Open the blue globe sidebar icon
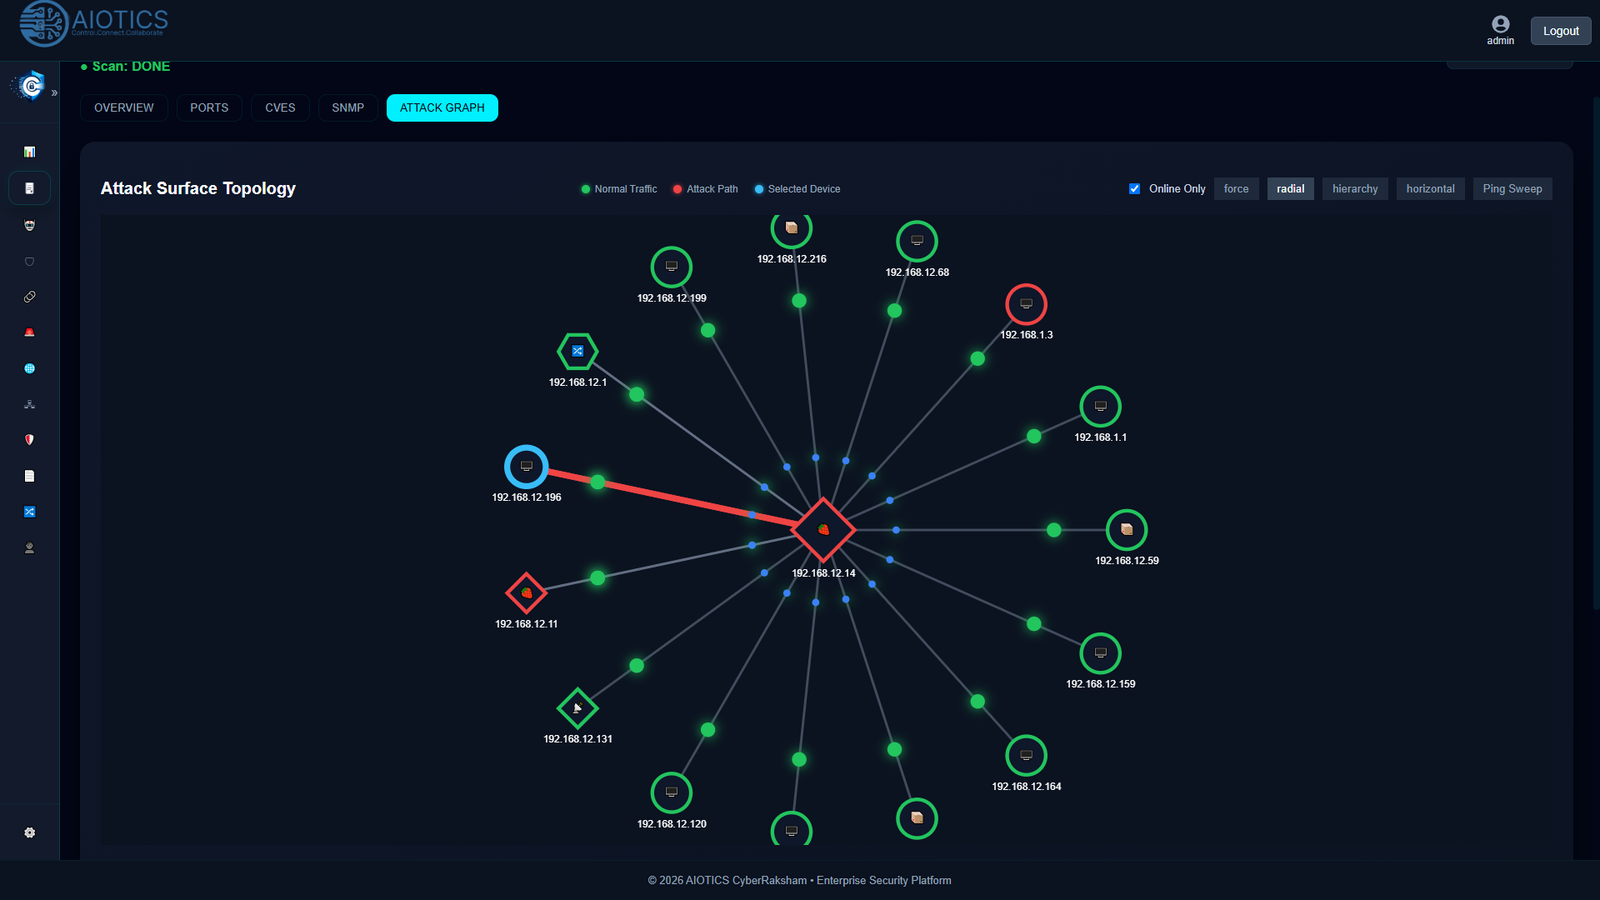Screen dimensions: 1600x900 pyautogui.click(x=29, y=368)
